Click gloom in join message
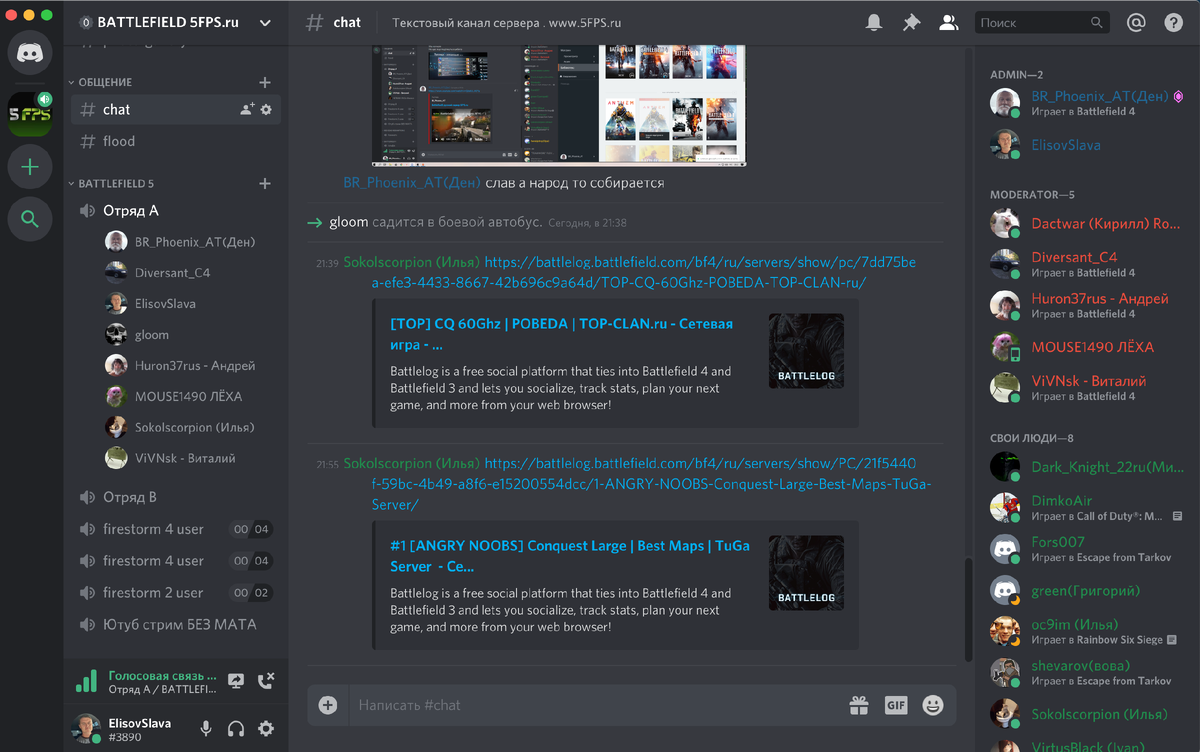The image size is (1200, 752). tap(349, 222)
